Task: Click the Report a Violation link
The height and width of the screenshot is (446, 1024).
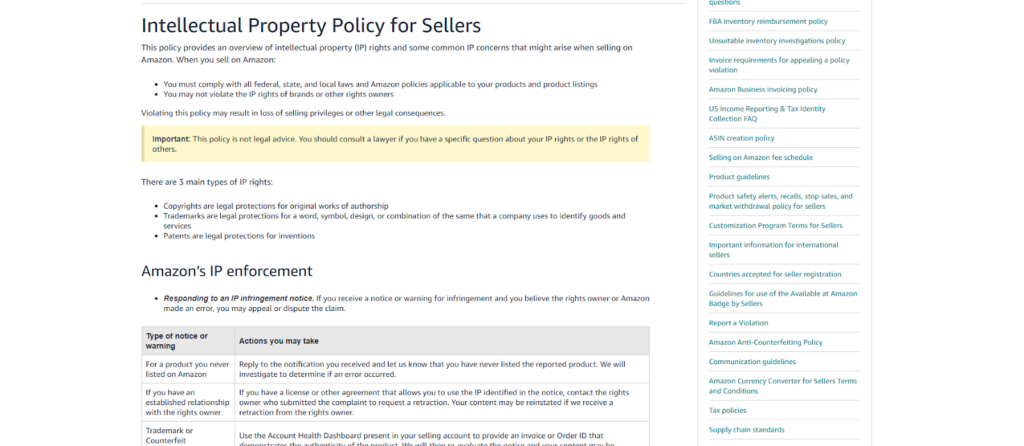Action: click(x=738, y=323)
